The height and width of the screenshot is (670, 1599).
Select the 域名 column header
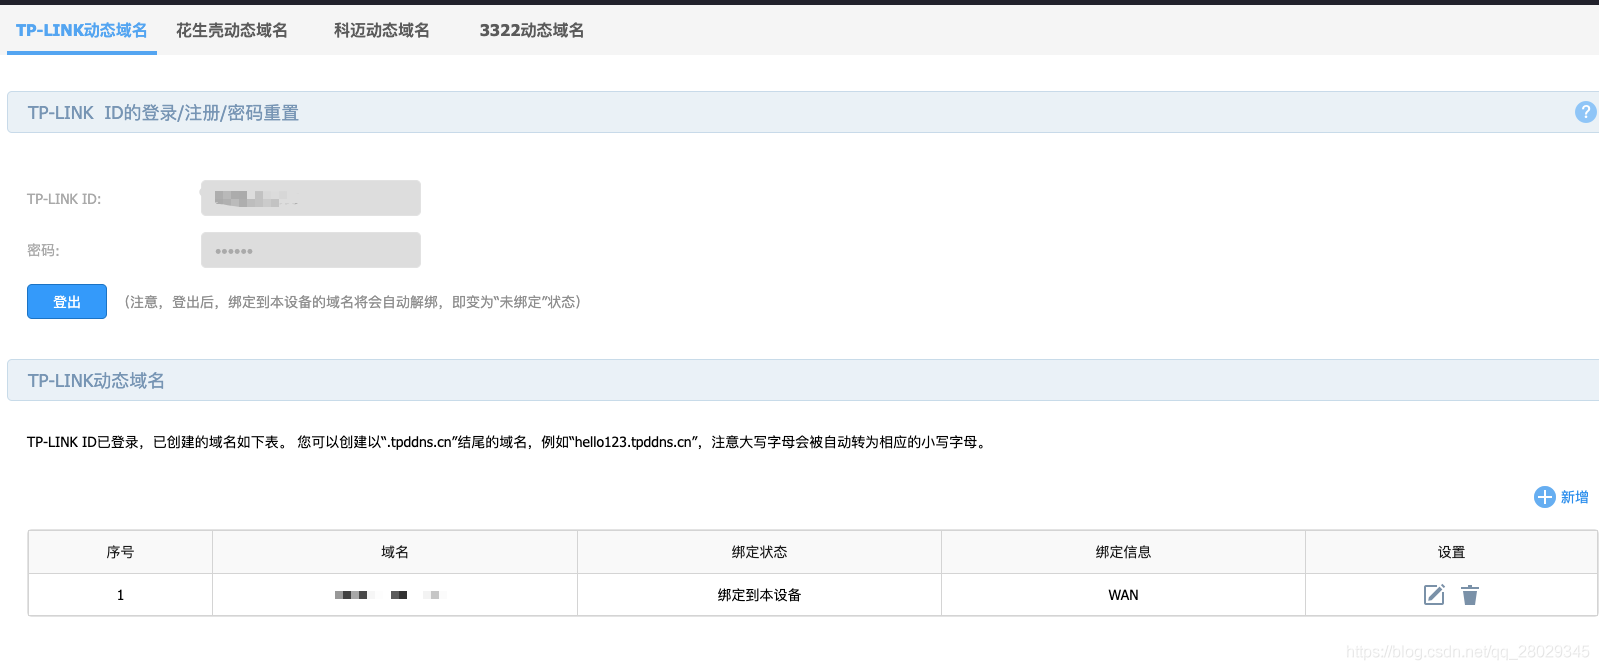pos(395,552)
